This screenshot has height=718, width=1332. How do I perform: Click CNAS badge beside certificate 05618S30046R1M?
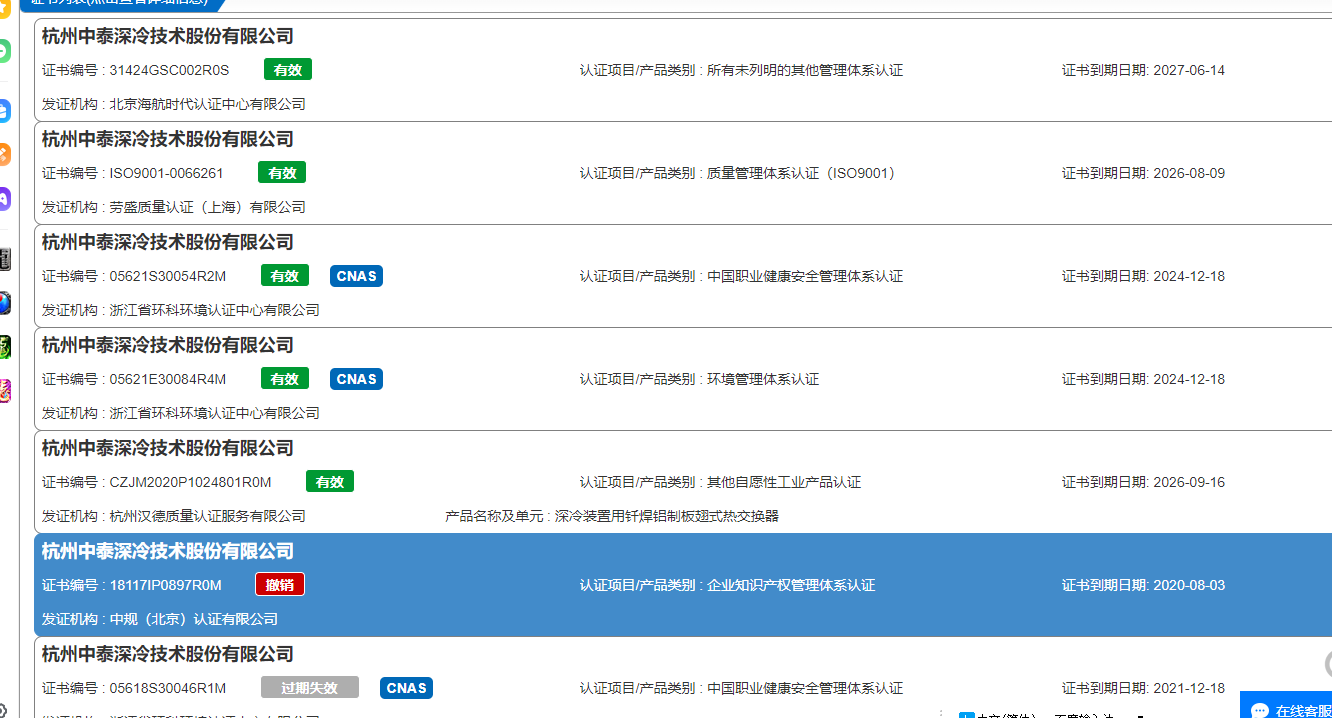coord(407,688)
